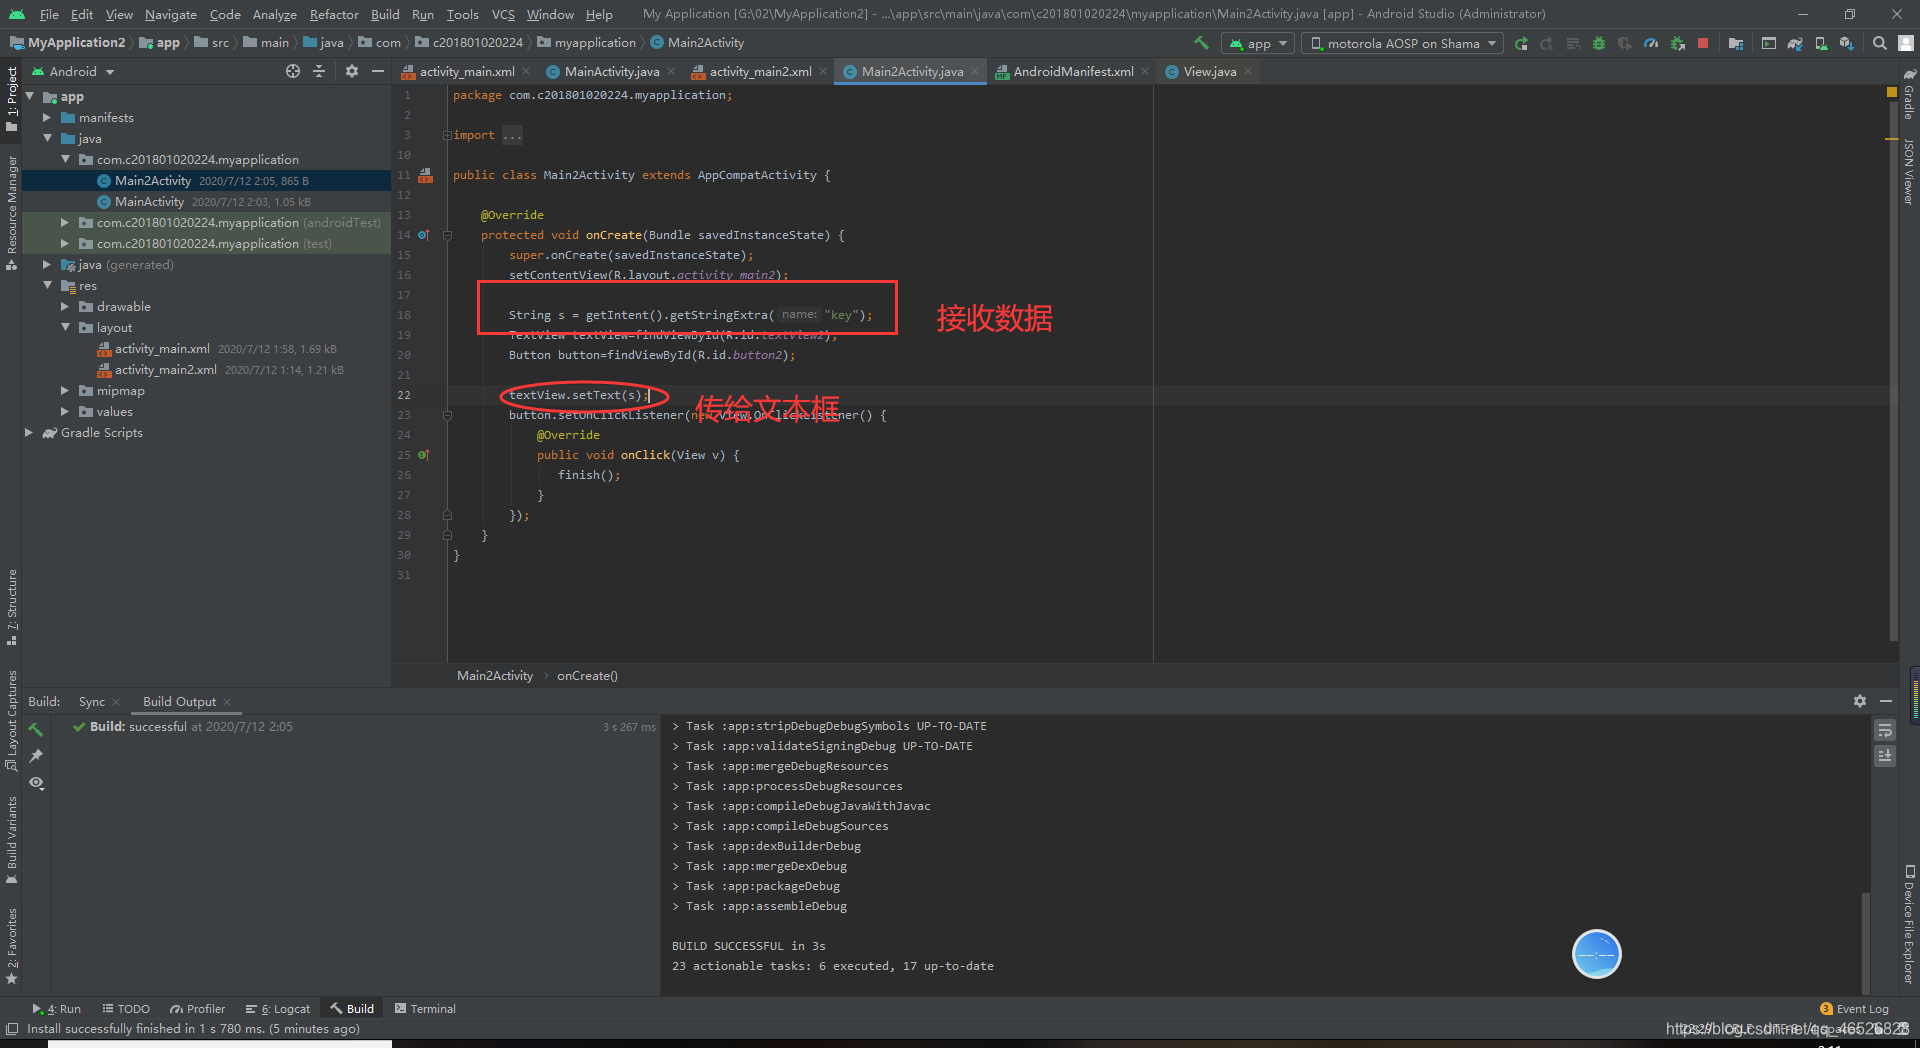Click the related XML file gutter icon on line 11
This screenshot has height=1048, width=1920.
[425, 175]
